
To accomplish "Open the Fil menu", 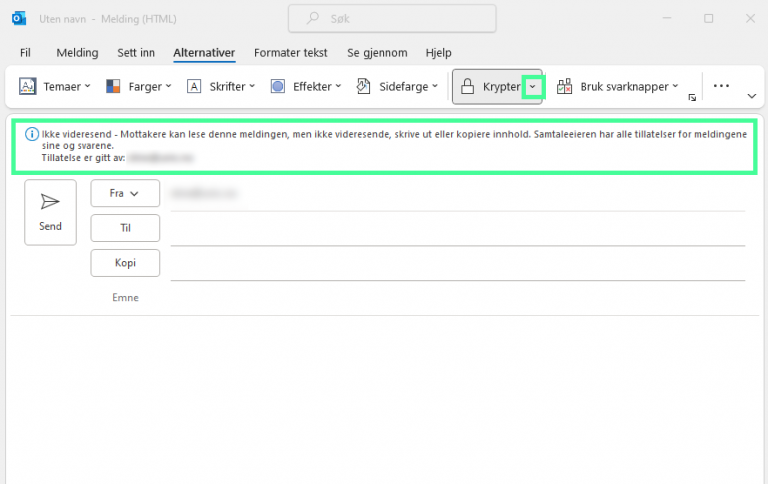I will tap(26, 52).
